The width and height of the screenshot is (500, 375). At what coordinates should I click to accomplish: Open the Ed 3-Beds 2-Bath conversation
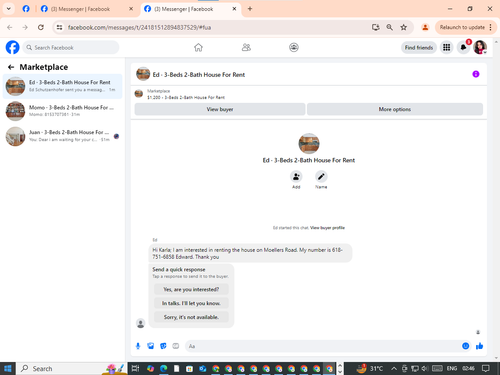62,86
